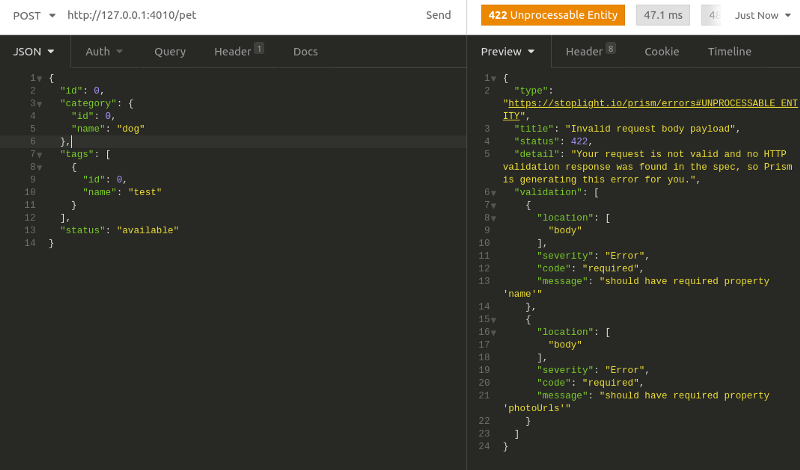The image size is (800, 470).
Task: Open the Cookie tab
Action: point(661,51)
